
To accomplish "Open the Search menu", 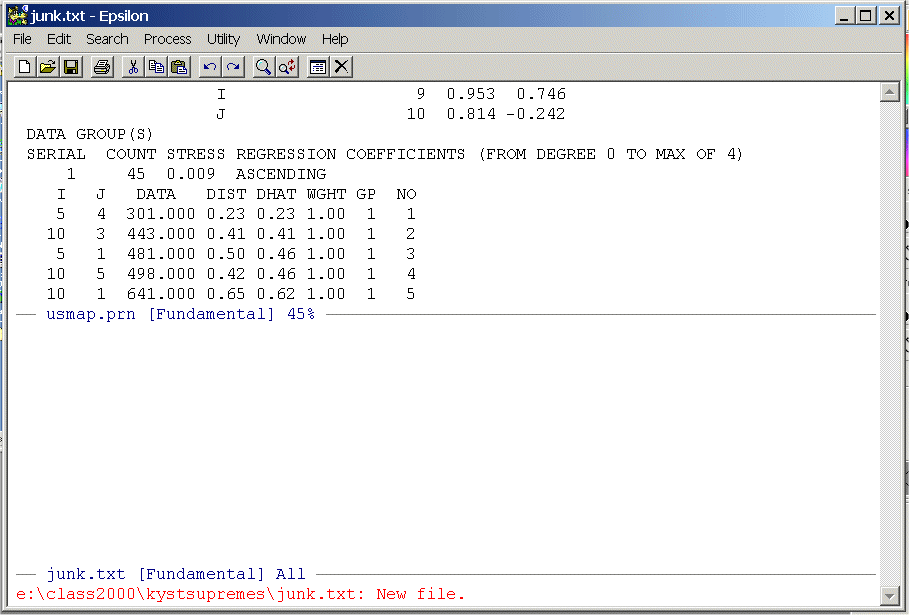I will (107, 39).
